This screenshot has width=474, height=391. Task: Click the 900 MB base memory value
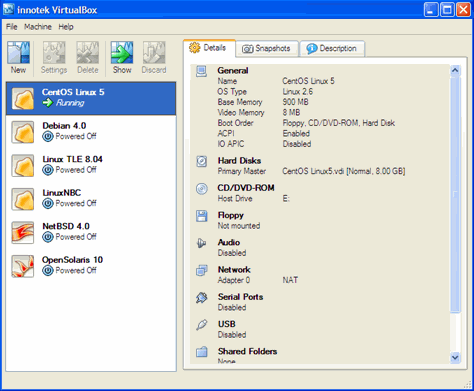tap(295, 102)
